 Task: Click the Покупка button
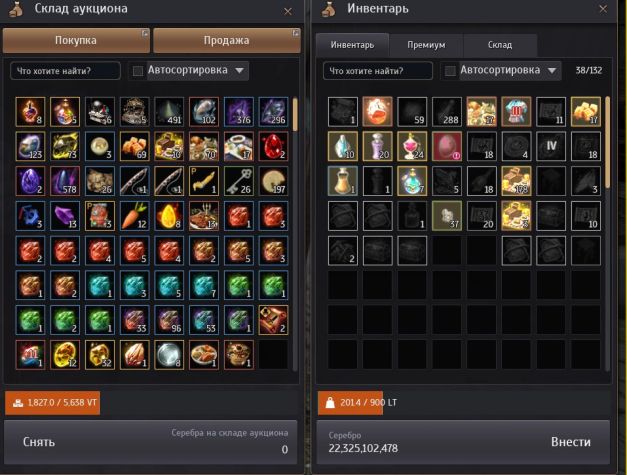[76, 40]
